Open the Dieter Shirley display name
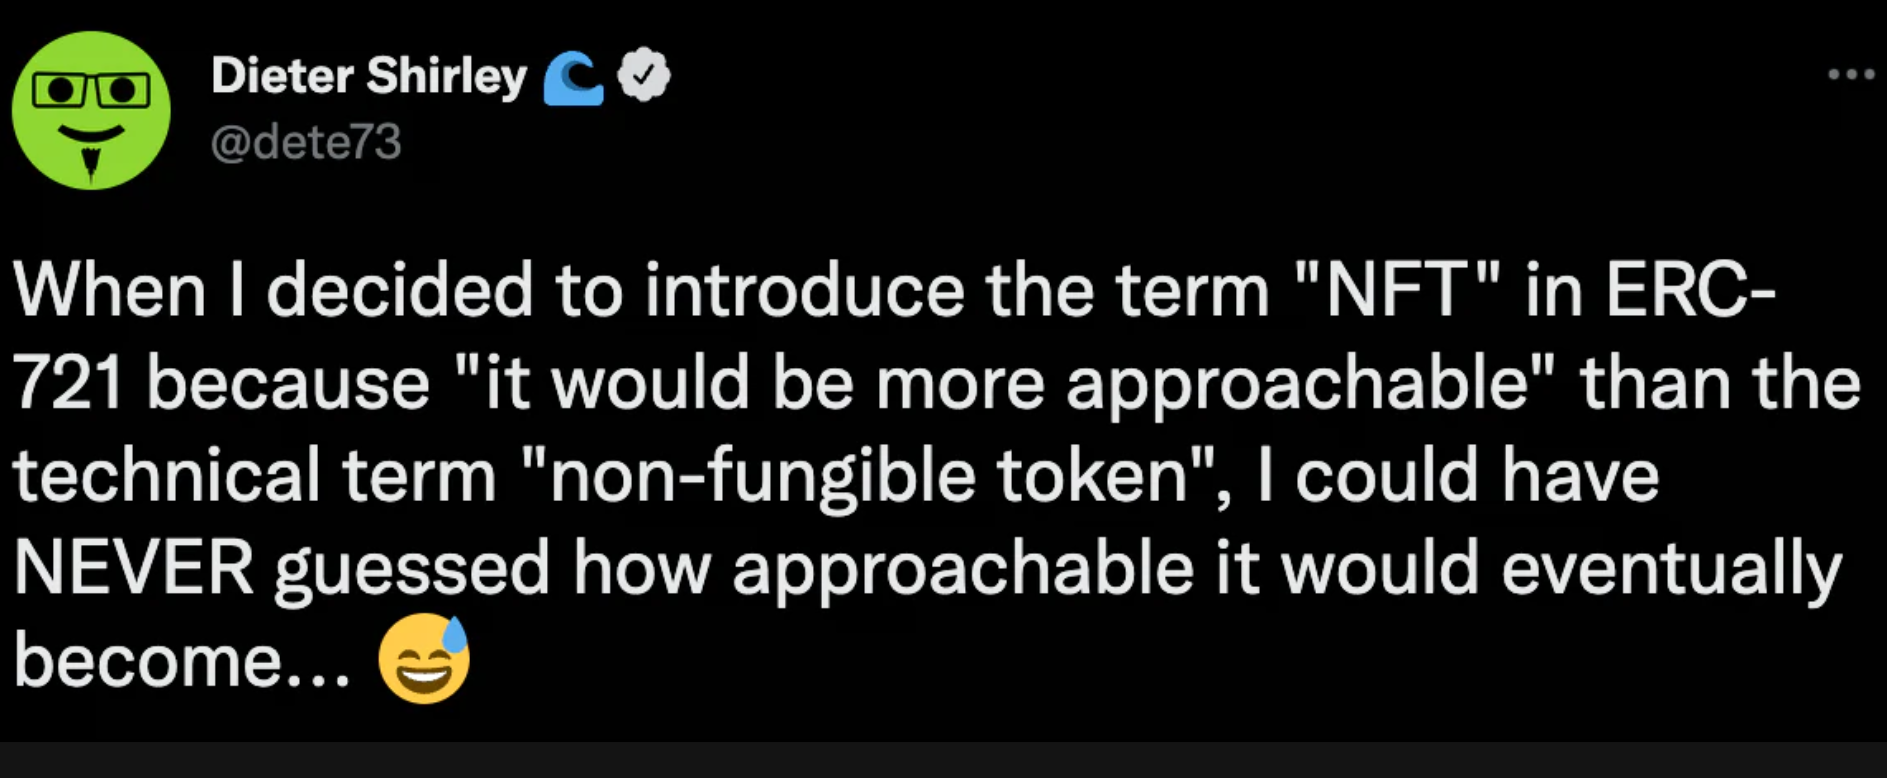Image resolution: width=1887 pixels, height=778 pixels. pos(369,76)
